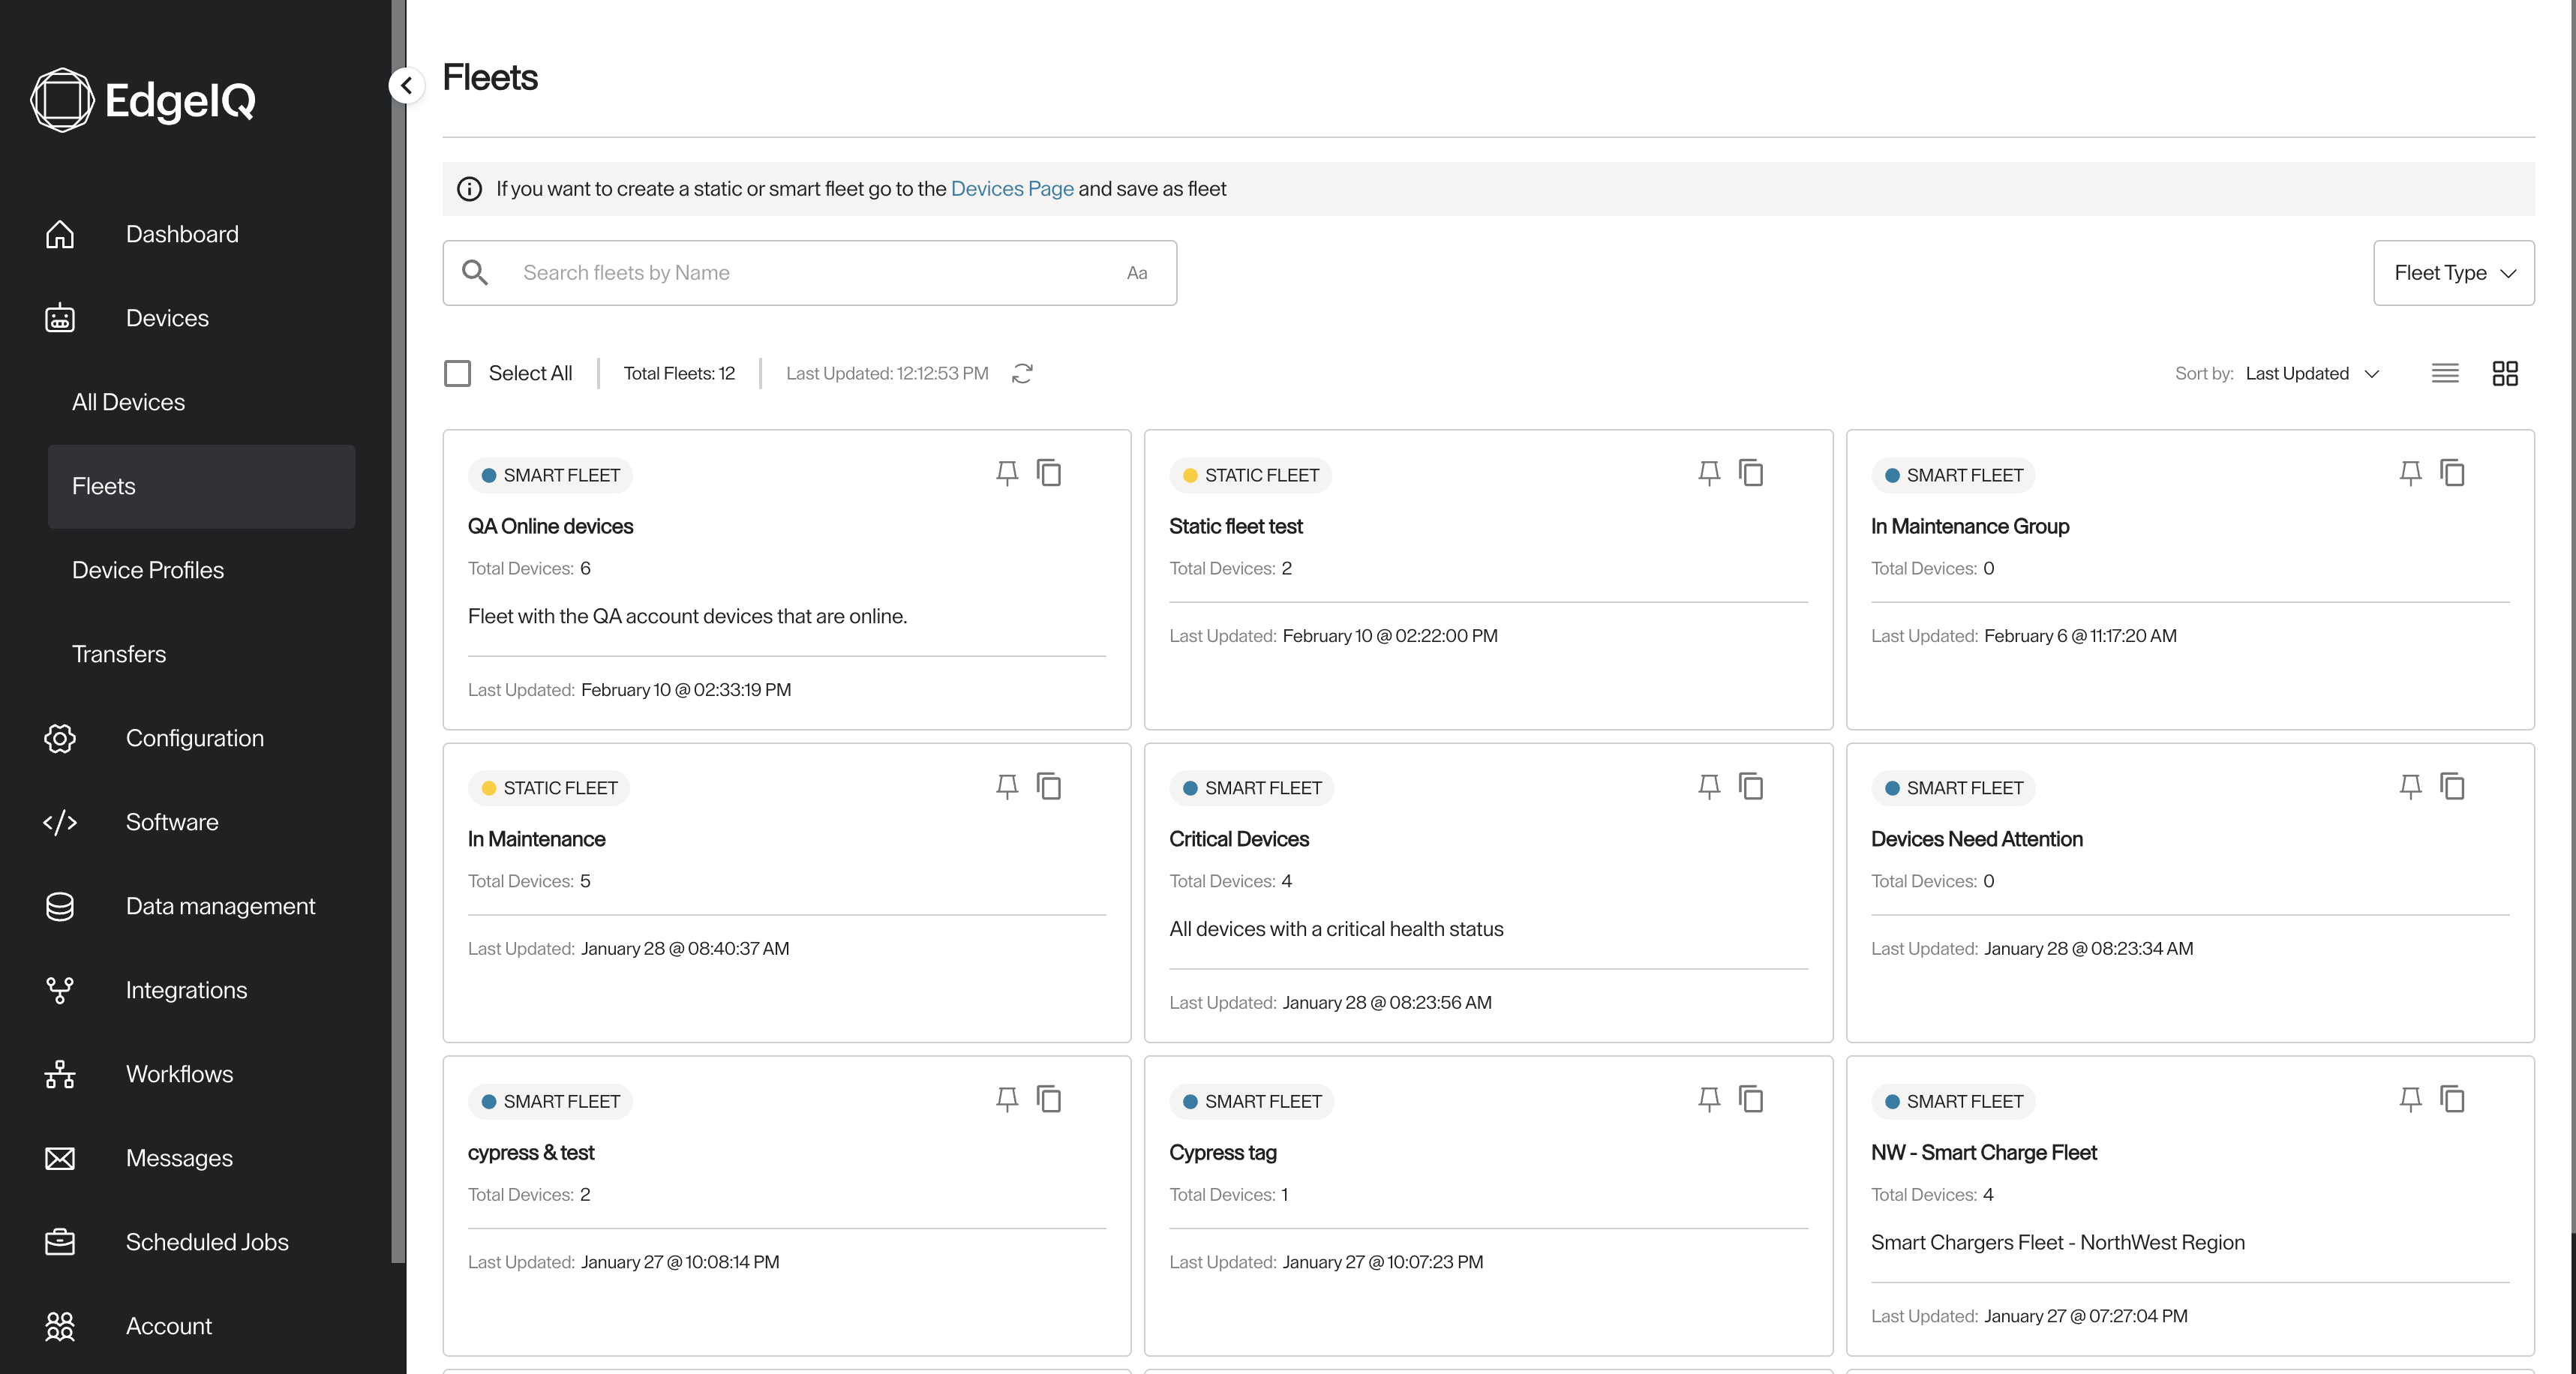This screenshot has width=2576, height=1374.
Task: Go to Transfers in sidebar
Action: coord(119,654)
